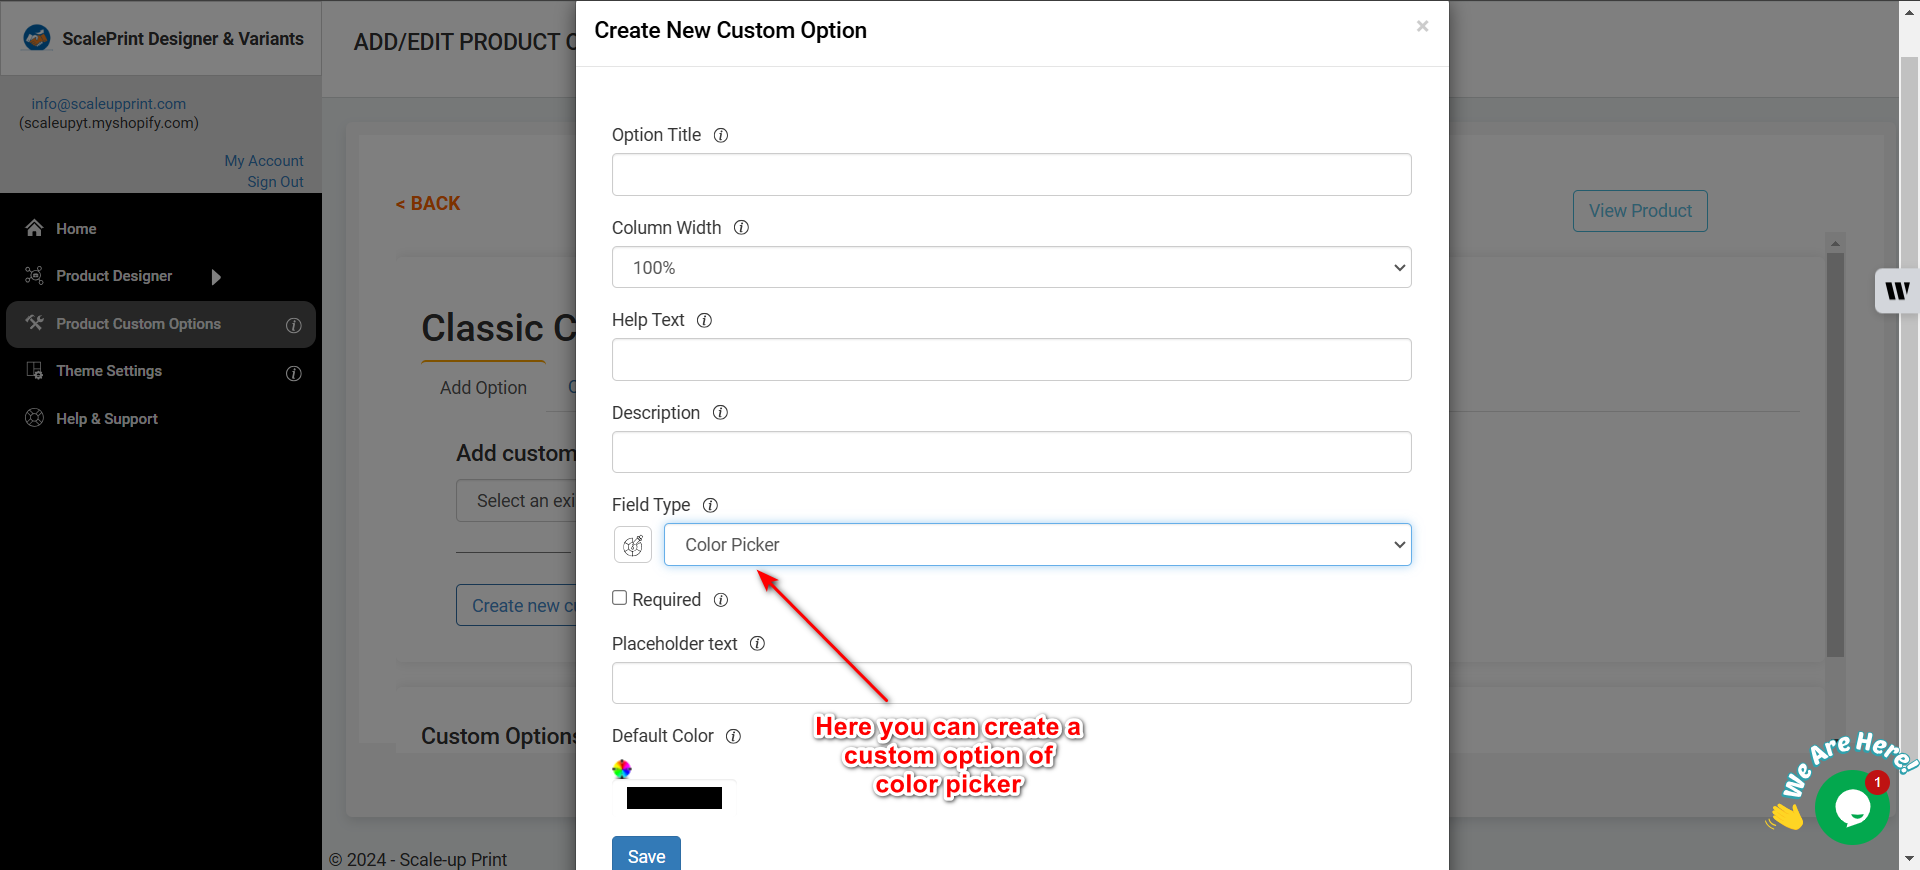1920x870 pixels.
Task: Click the black default color swatch
Action: tap(674, 798)
